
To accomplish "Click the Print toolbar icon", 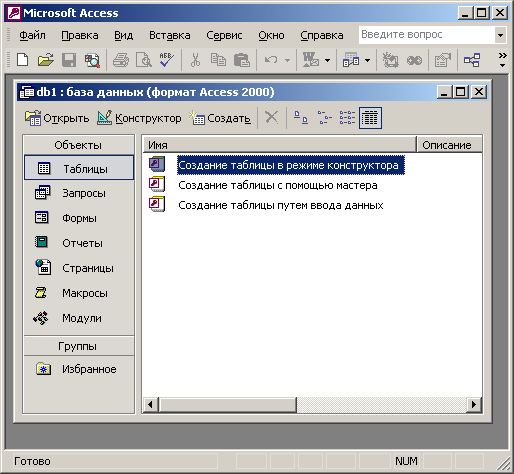I will coord(121,60).
